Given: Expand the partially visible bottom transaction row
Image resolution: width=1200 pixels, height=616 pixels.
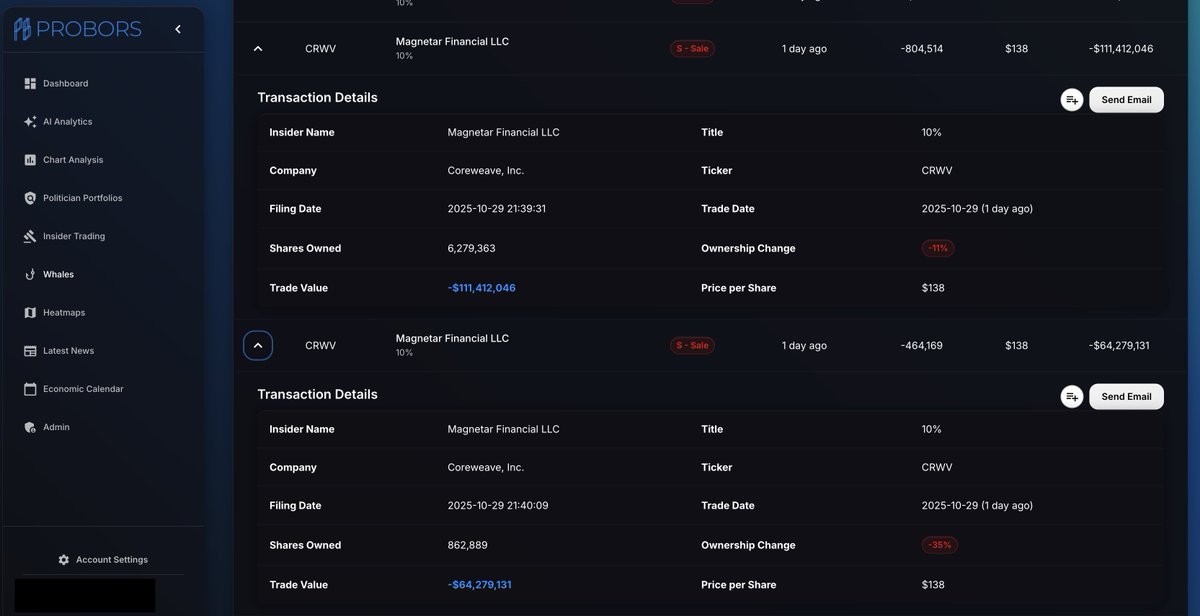Looking at the screenshot, I should pyautogui.click(x=257, y=610).
